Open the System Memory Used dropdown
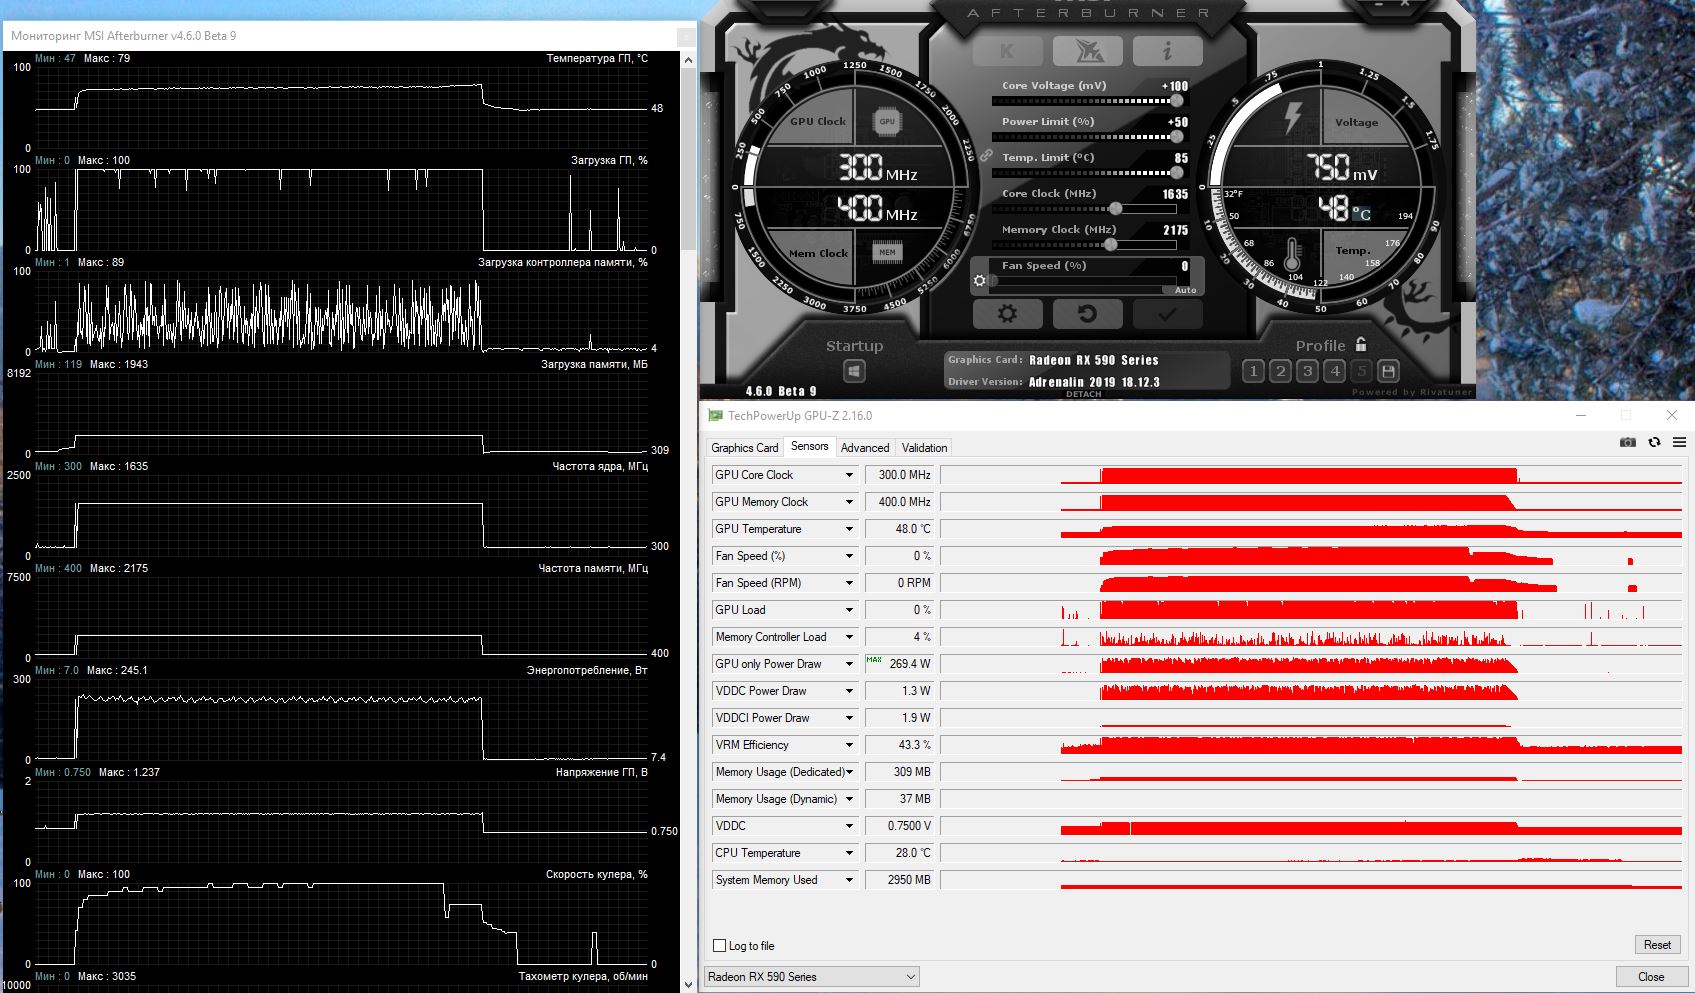The image size is (1695, 993). tap(849, 880)
